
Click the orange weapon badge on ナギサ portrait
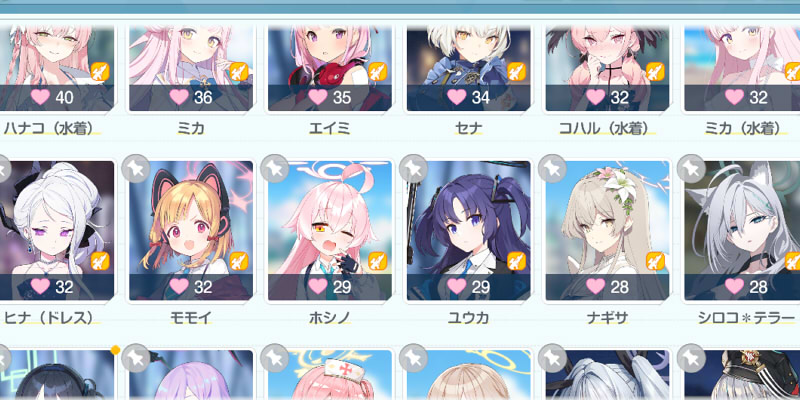tap(655, 261)
